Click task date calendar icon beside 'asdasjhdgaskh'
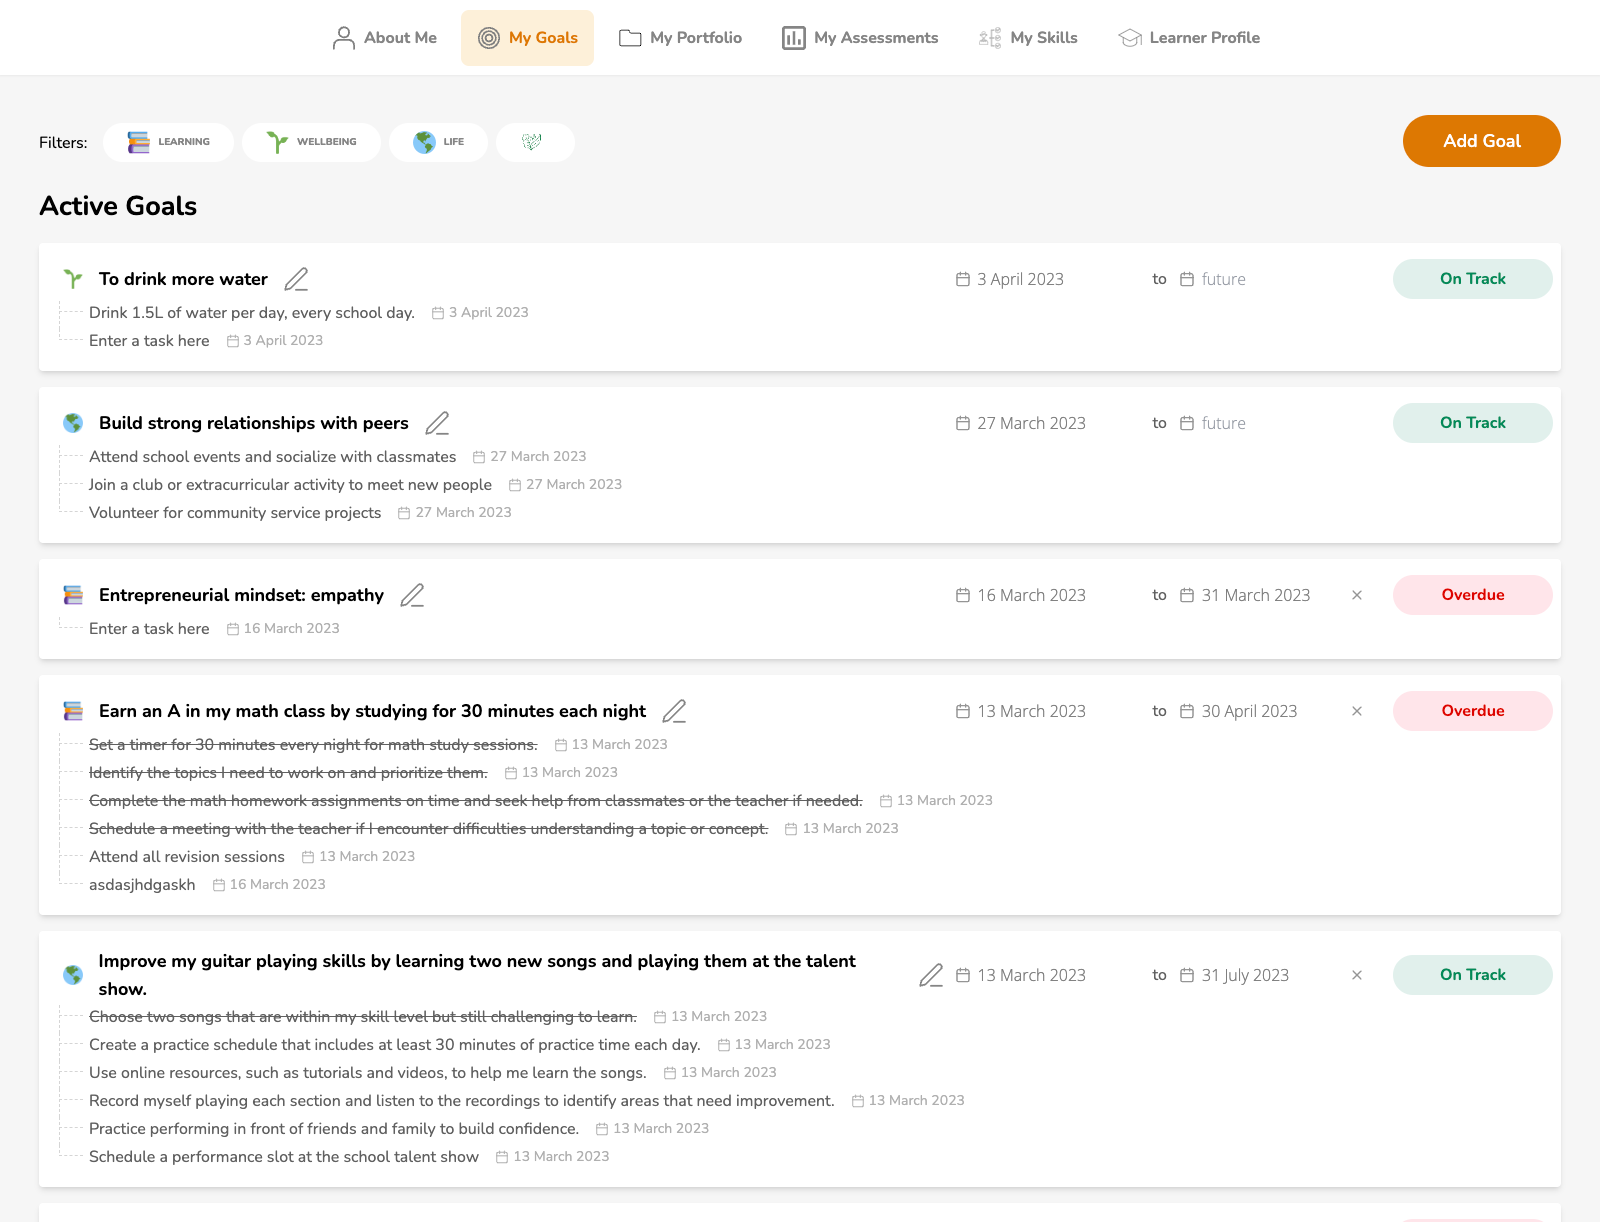Viewport: 1600px width, 1222px height. coord(219,885)
